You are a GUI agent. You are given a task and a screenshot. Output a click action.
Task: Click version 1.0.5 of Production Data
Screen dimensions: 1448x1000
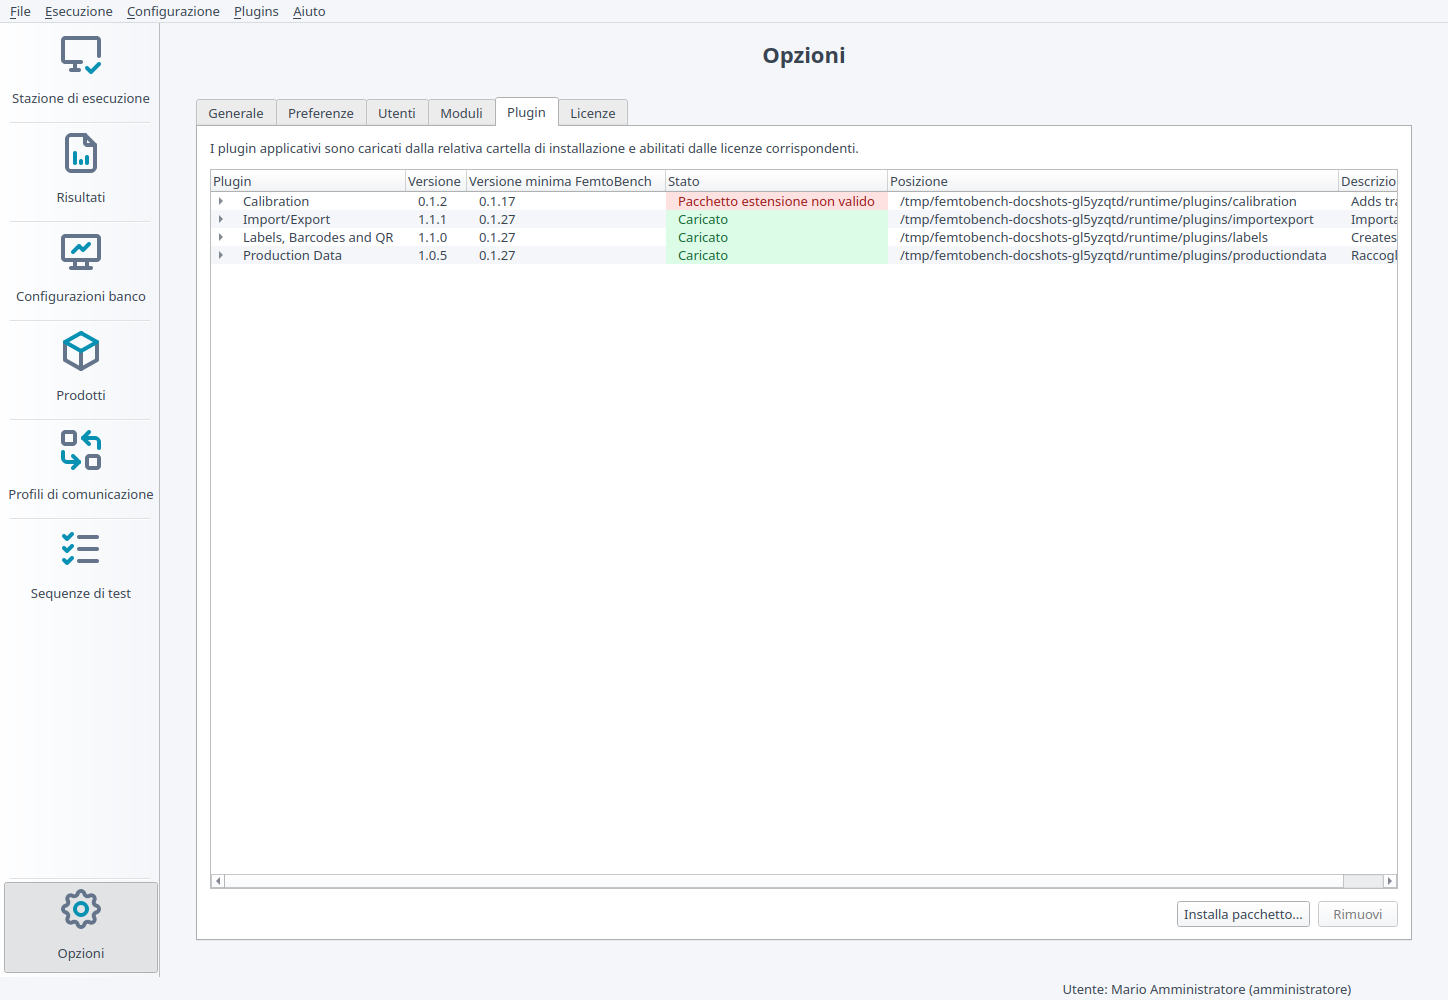(x=433, y=255)
